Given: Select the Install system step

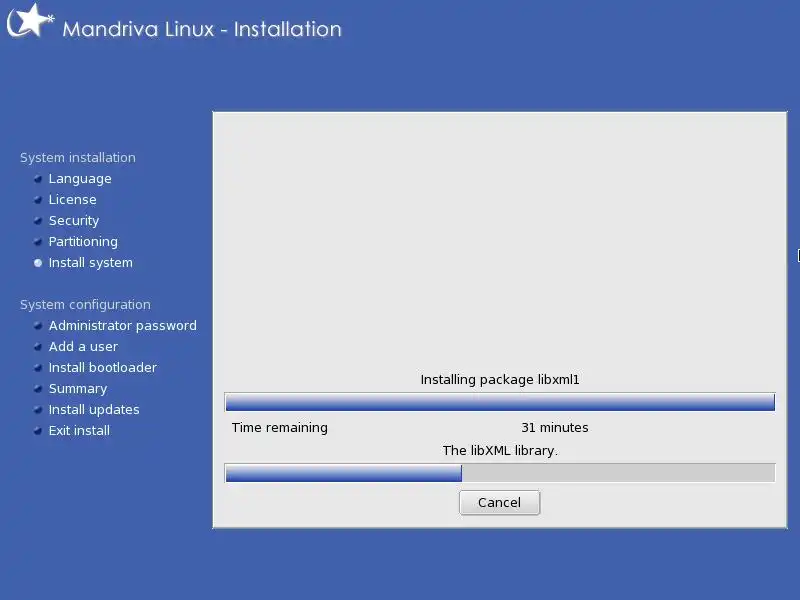Looking at the screenshot, I should click(90, 263).
